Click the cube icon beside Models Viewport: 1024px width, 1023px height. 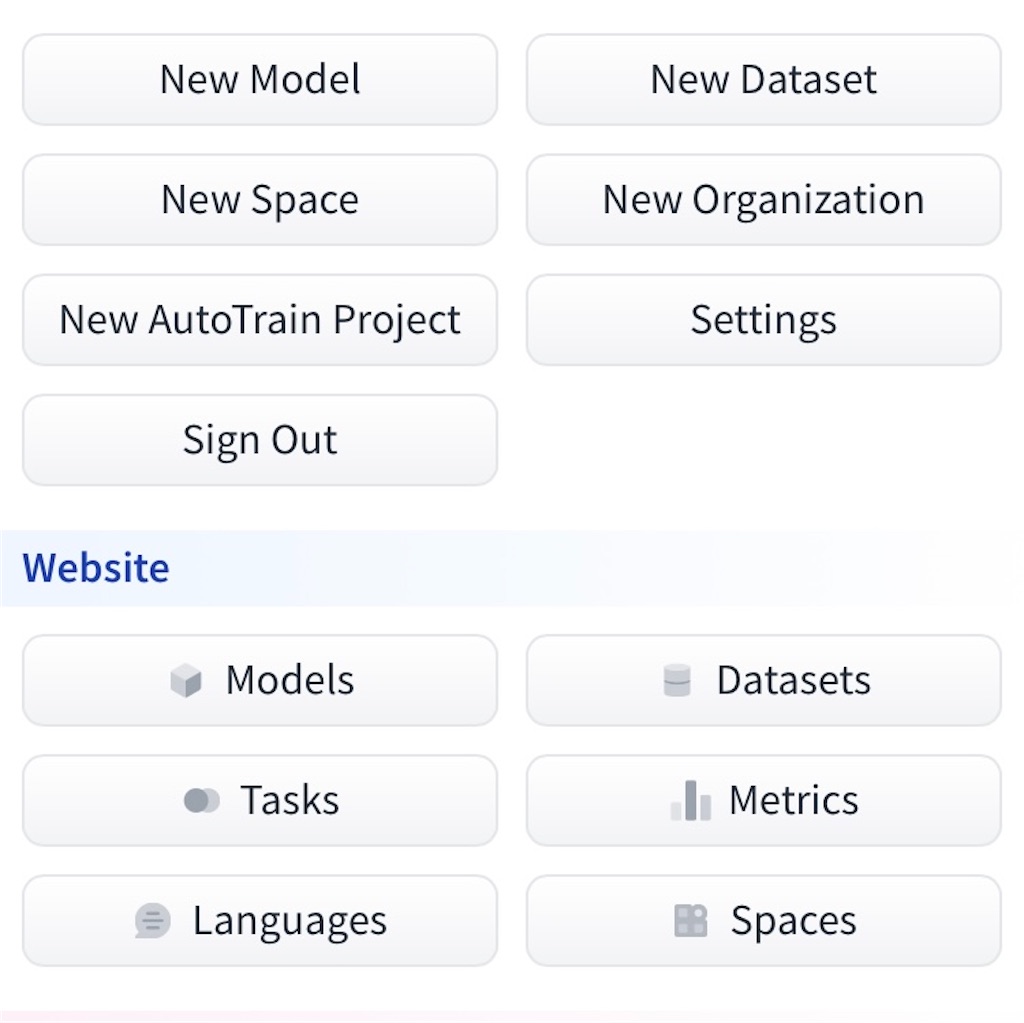click(186, 681)
